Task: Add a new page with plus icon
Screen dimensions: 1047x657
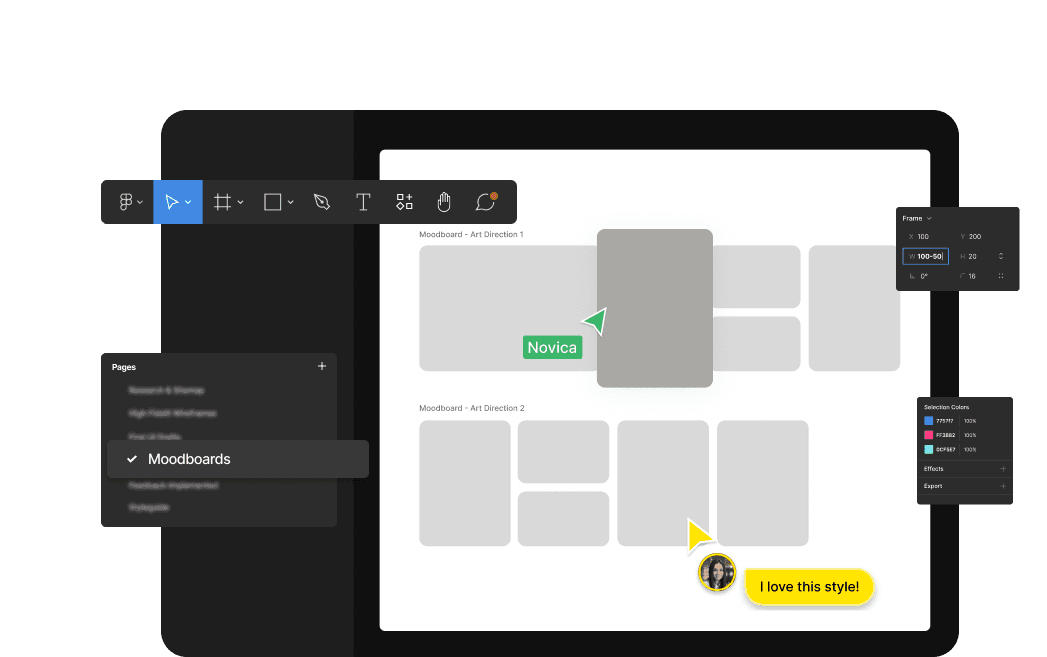Action: point(322,367)
